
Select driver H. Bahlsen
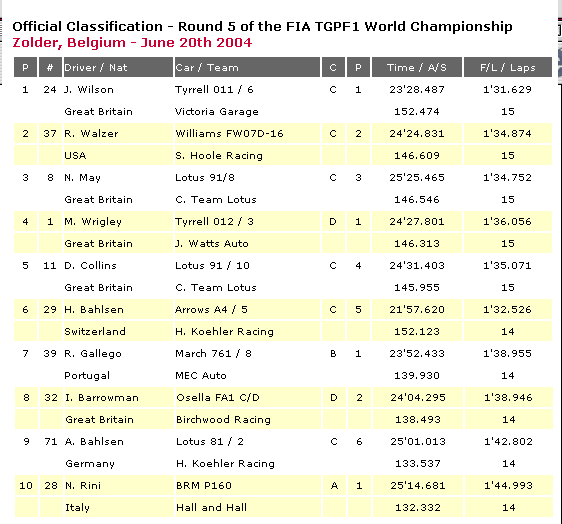94,310
